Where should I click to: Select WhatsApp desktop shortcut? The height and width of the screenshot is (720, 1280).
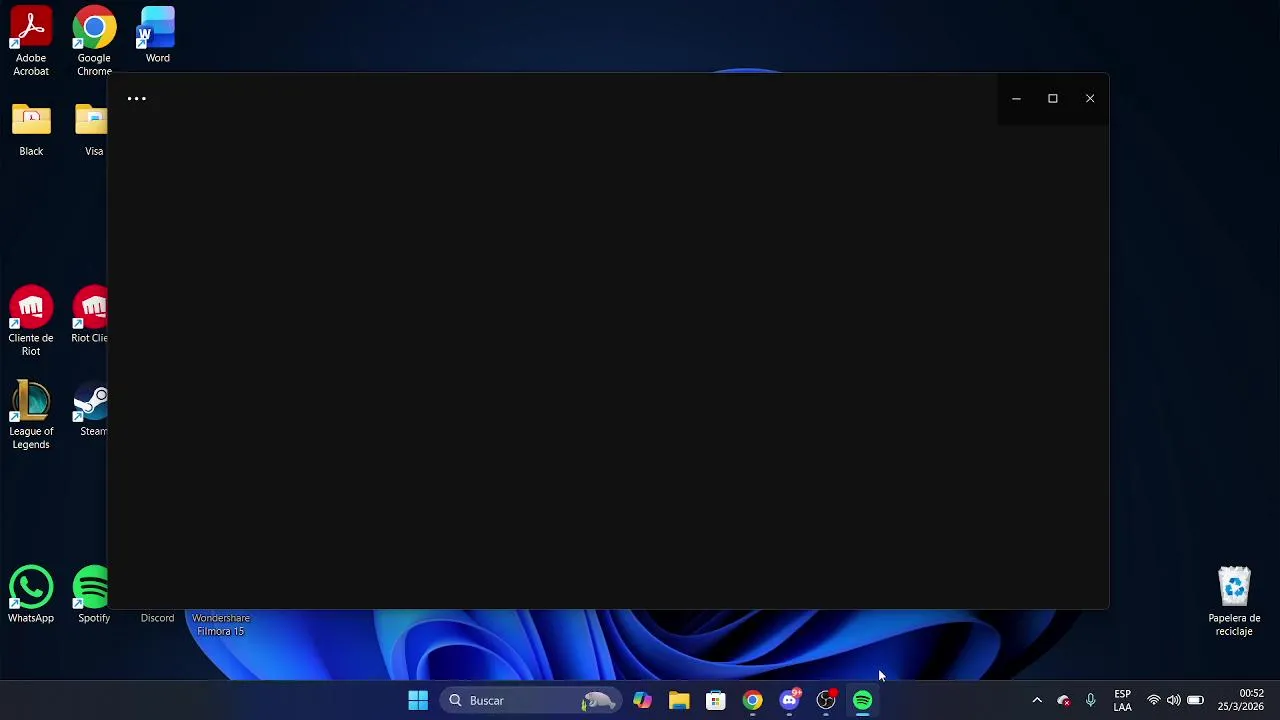[31, 596]
